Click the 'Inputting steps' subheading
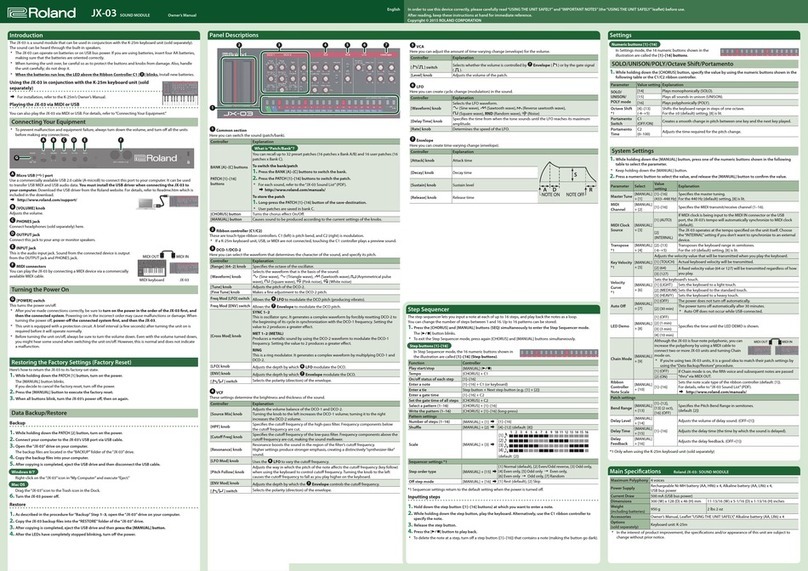808x571 pixels. (x=424, y=497)
